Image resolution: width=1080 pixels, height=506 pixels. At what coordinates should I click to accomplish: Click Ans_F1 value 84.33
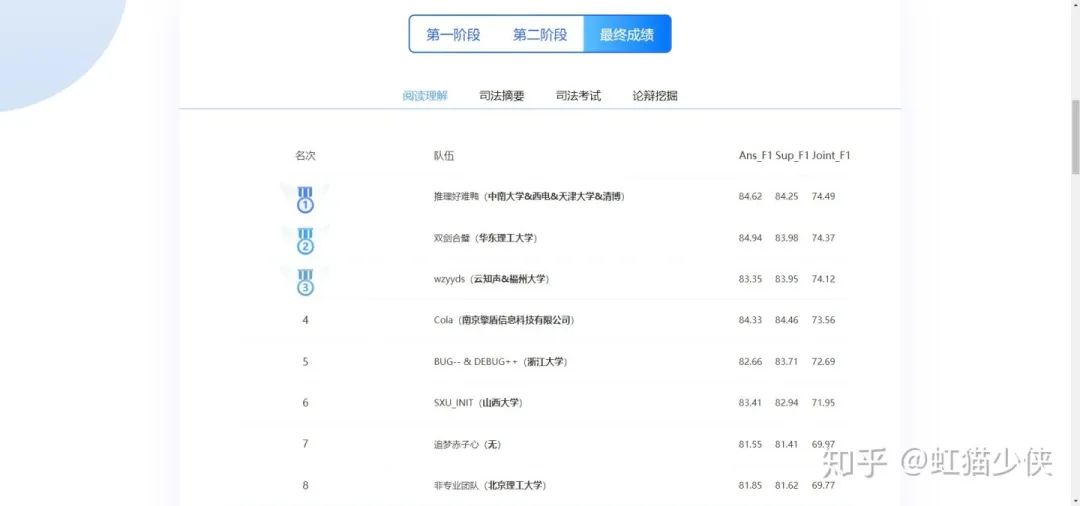click(x=750, y=320)
